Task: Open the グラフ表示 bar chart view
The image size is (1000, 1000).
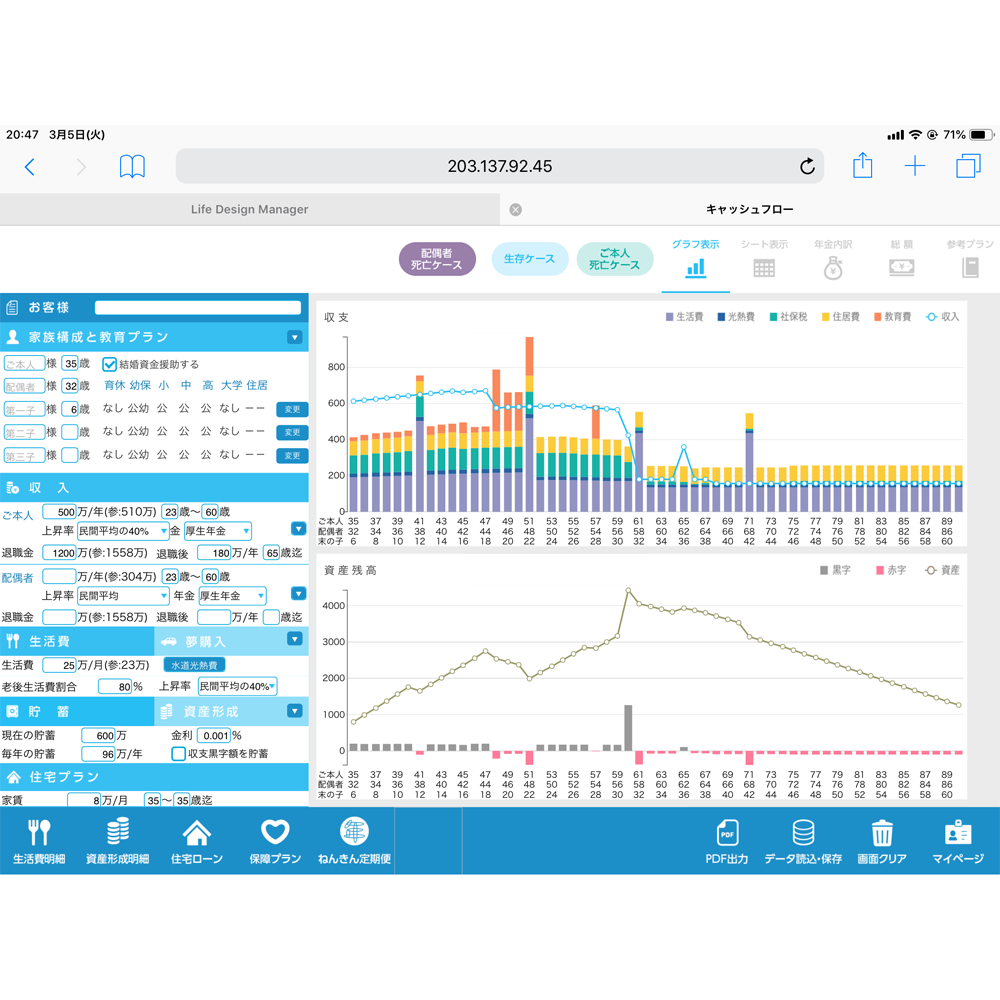Action: pyautogui.click(x=695, y=259)
